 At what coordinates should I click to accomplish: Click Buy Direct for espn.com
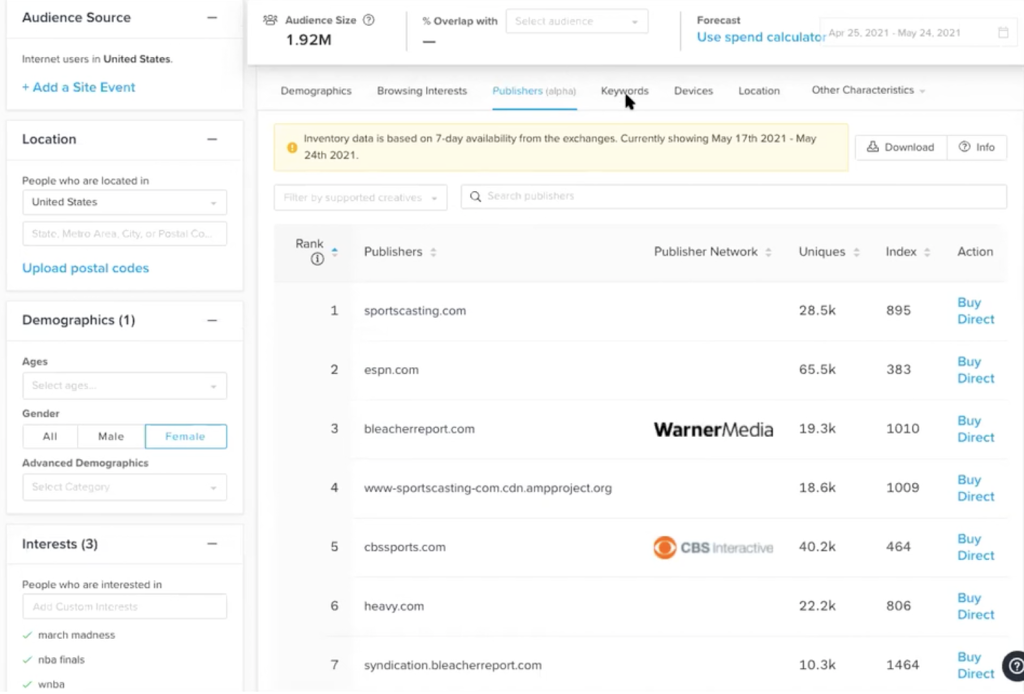coord(976,370)
